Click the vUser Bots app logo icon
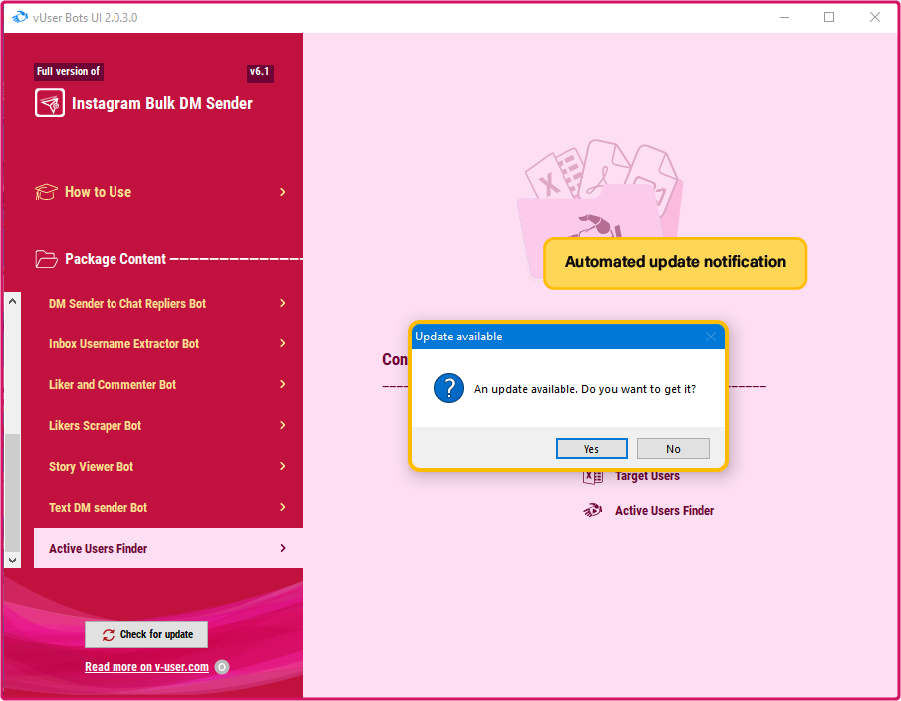 [20, 17]
